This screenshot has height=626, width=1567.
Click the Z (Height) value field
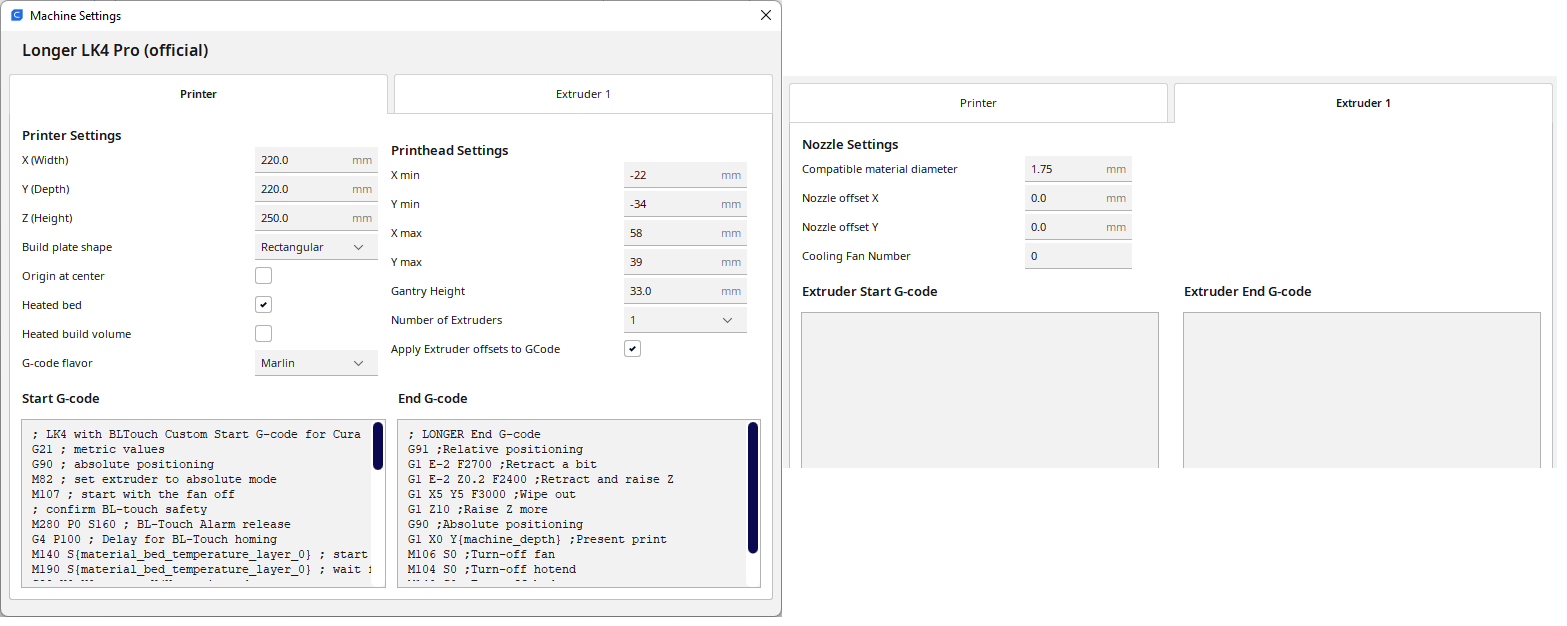click(x=300, y=218)
